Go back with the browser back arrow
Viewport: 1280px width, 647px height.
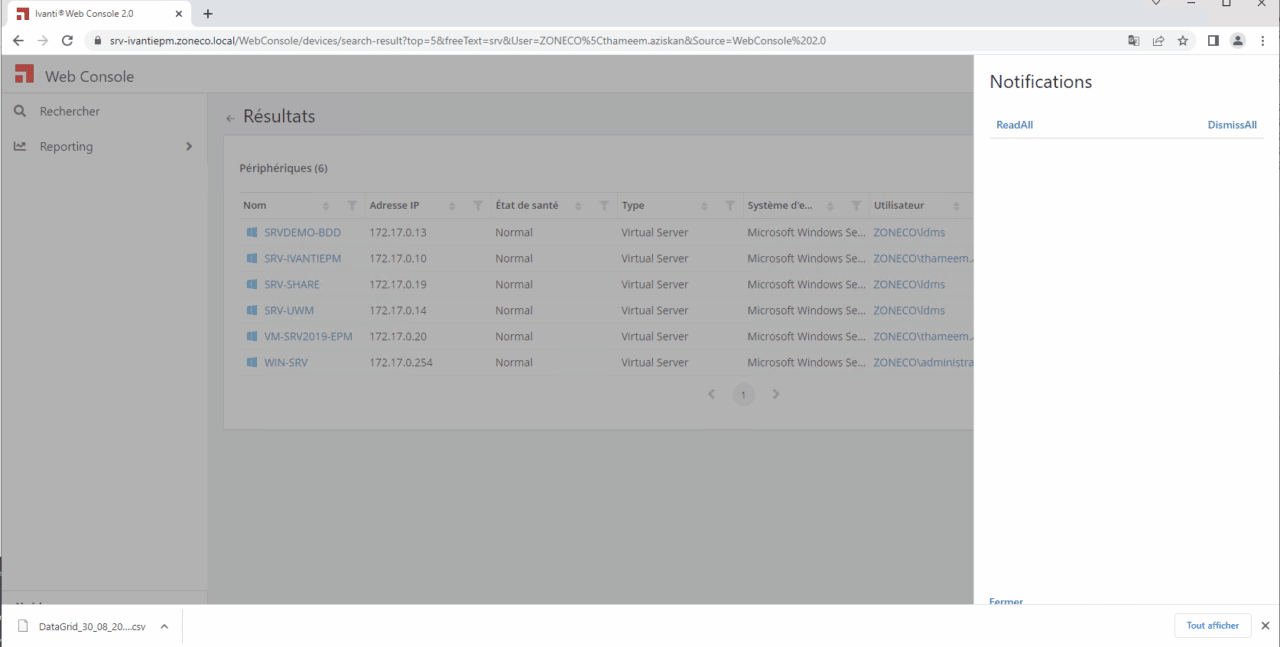[x=18, y=41]
